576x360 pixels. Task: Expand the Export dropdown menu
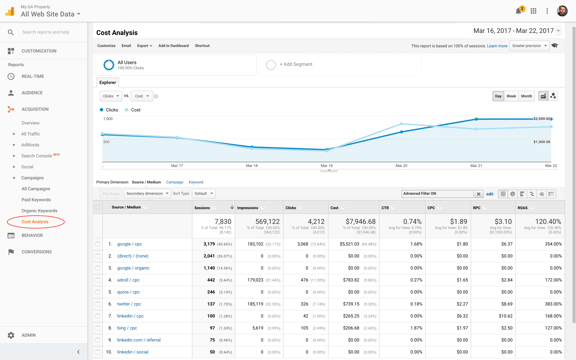point(144,46)
